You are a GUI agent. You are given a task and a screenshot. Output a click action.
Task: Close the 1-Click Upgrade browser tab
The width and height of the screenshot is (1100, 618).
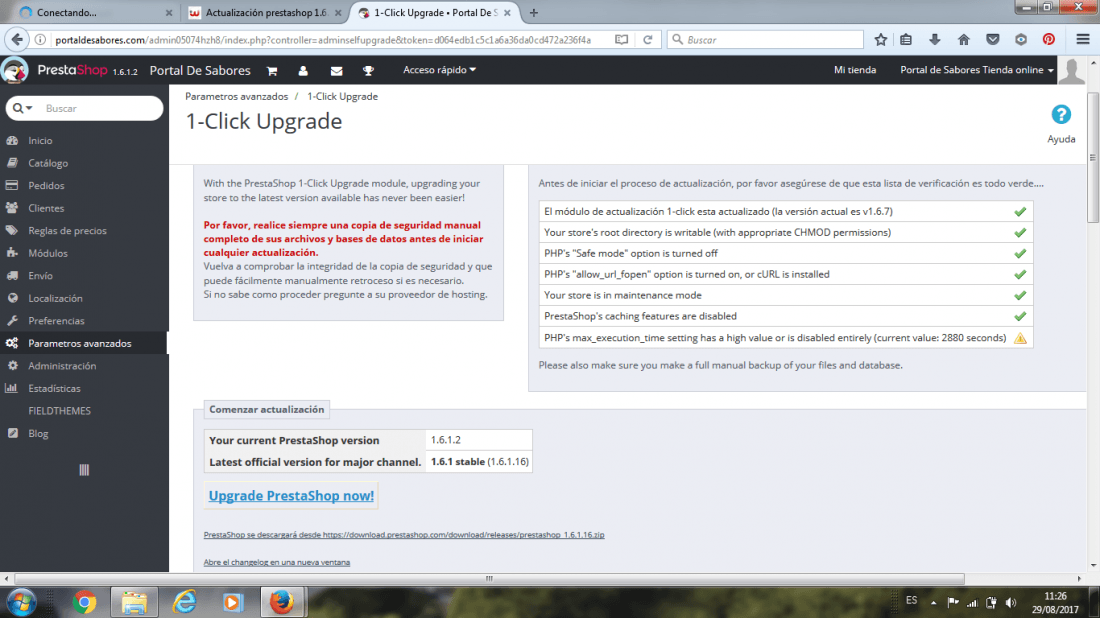[x=507, y=13]
